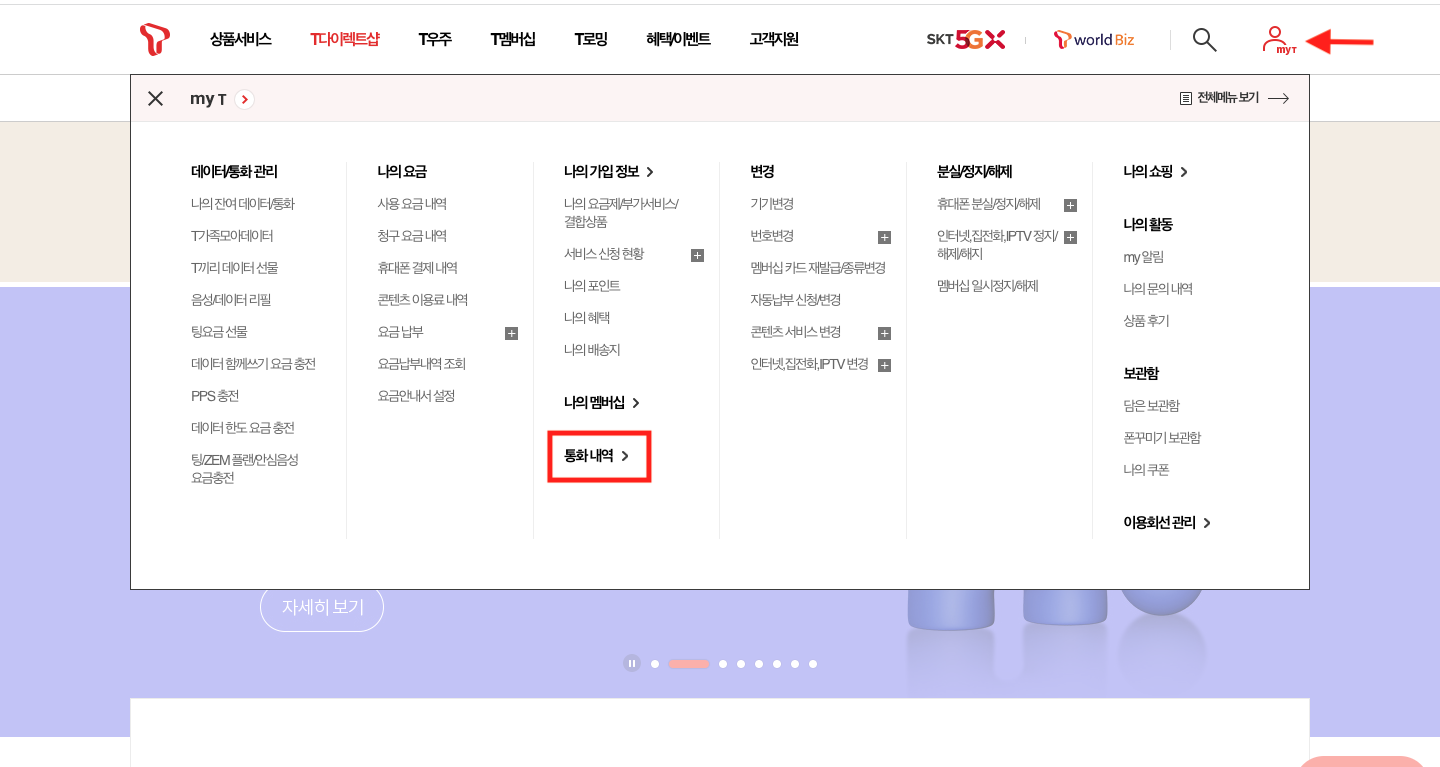Open 나의 가입 정보 via its chevron
The width and height of the screenshot is (1440, 767).
[649, 171]
